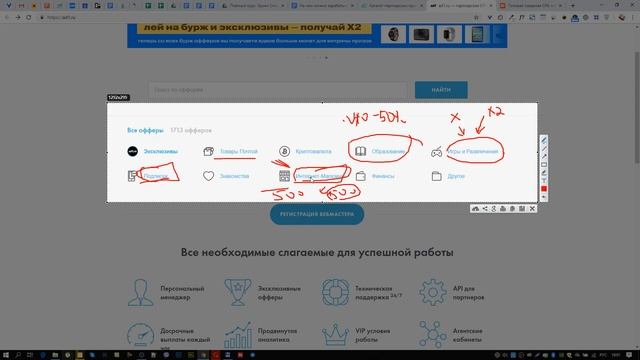Click the РЕГИСТРАЦИЯ ВЕБМАСТЕРА button

click(317, 214)
